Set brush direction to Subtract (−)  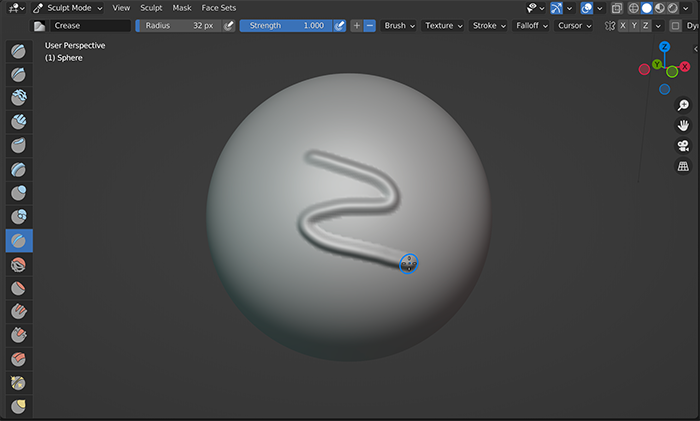[x=370, y=25]
